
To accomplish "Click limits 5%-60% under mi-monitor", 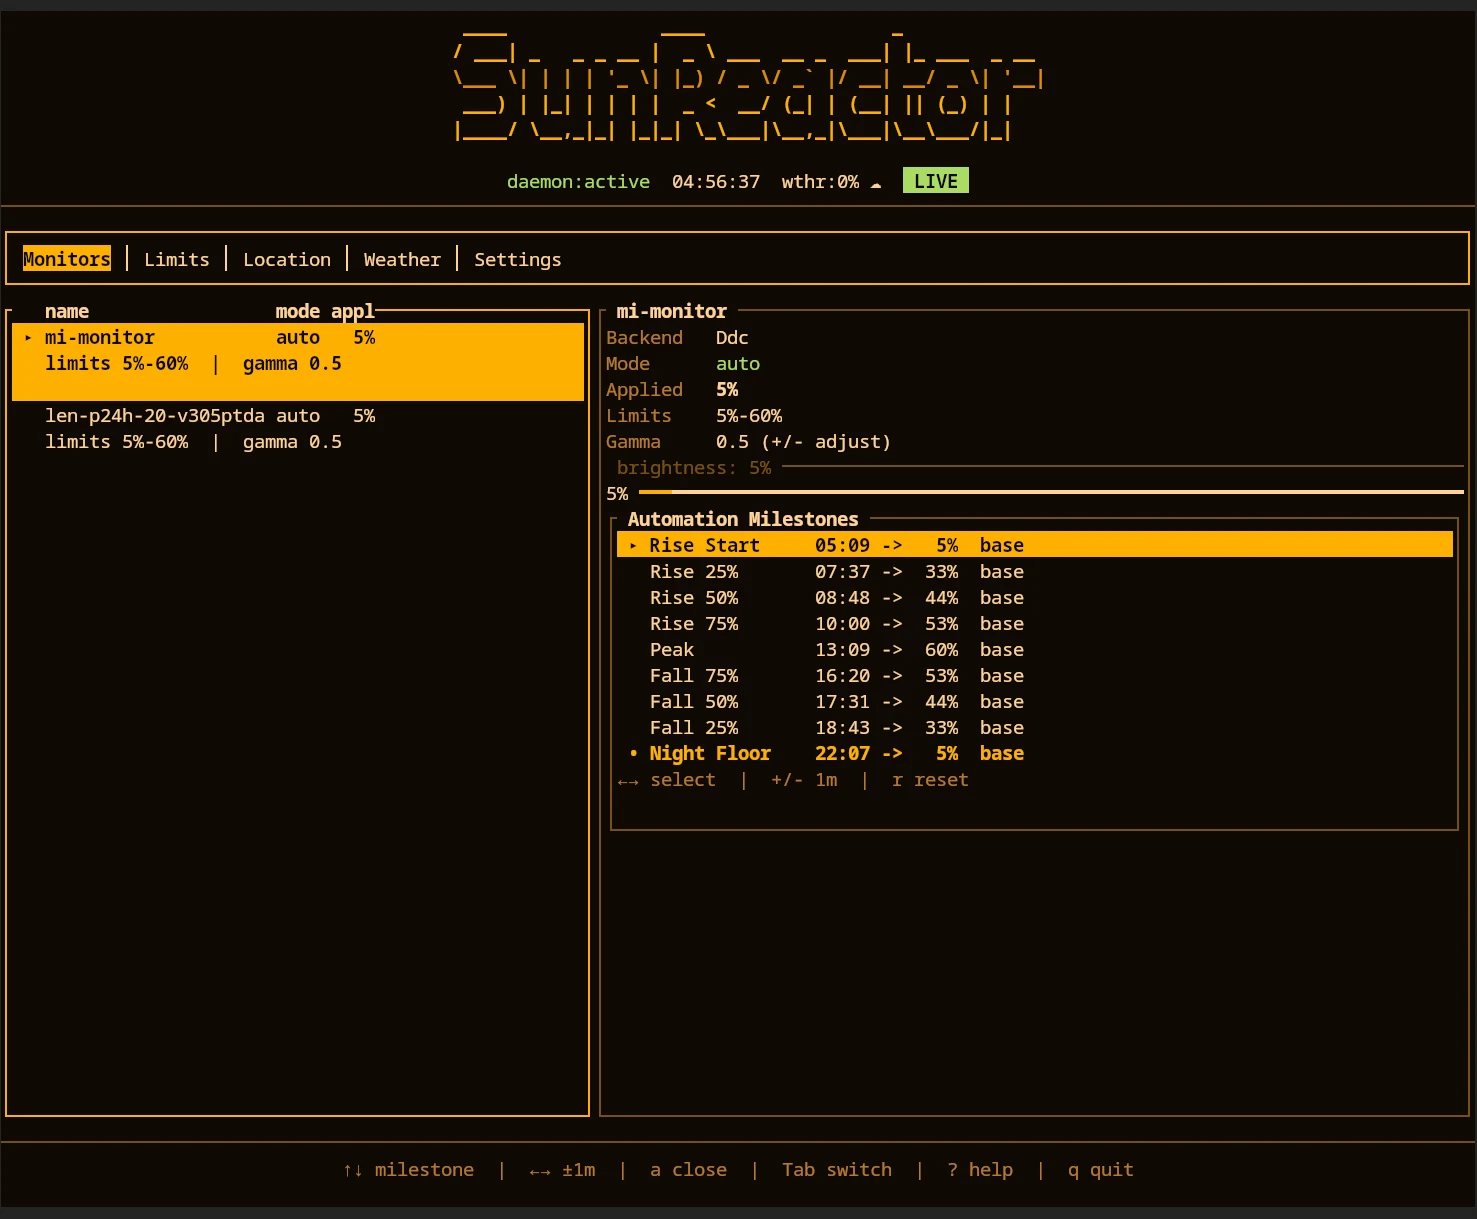I will pyautogui.click(x=116, y=363).
